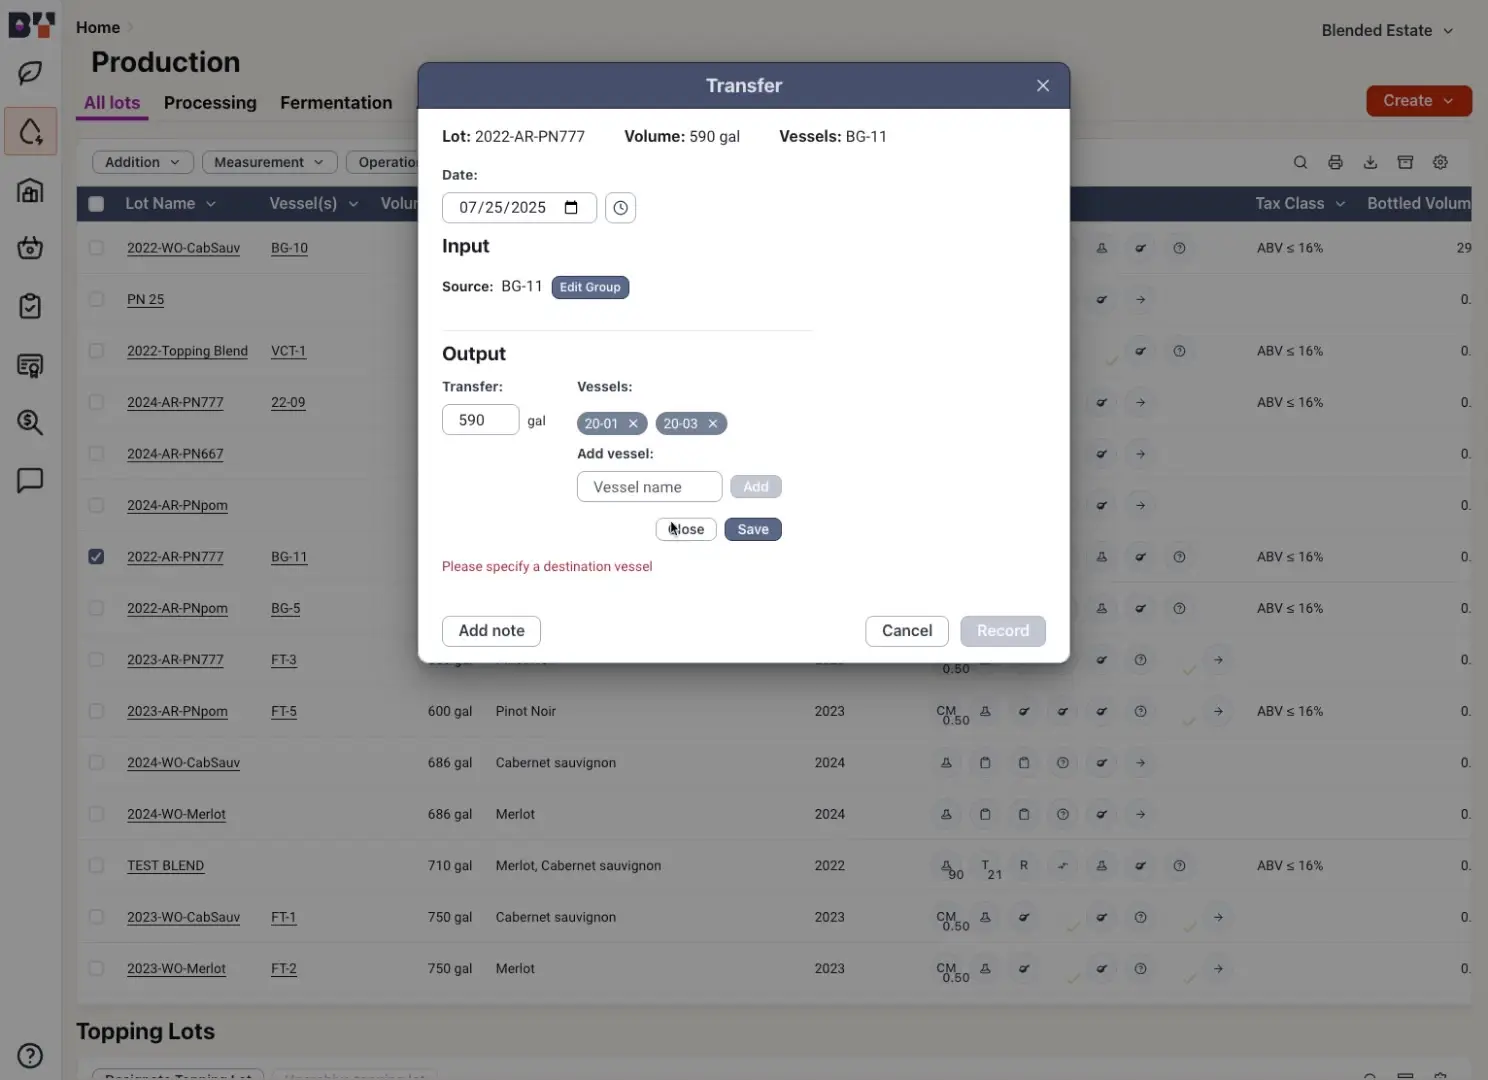This screenshot has height=1080, width=1488.
Task: Expand the Addition filter dropdown
Action: click(143, 162)
